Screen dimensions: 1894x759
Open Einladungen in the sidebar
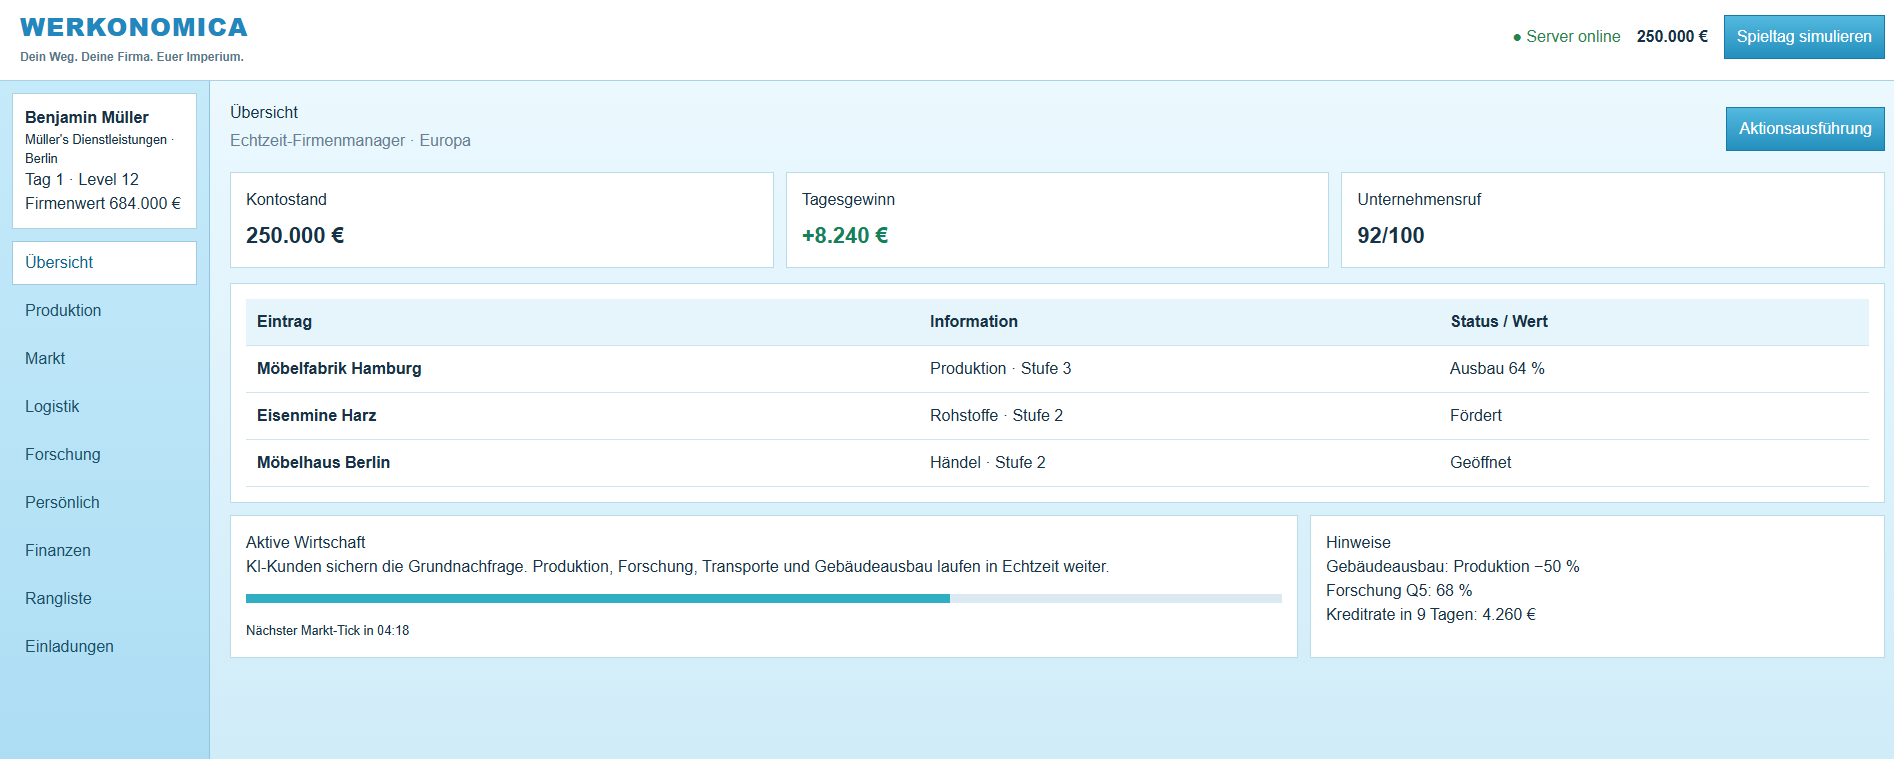click(104, 647)
